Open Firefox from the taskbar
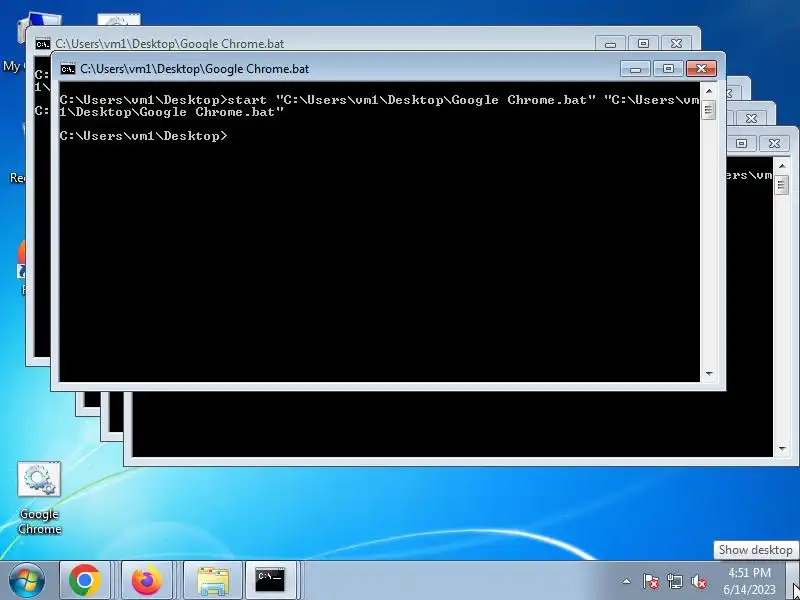Viewport: 800px width, 600px height. point(146,580)
